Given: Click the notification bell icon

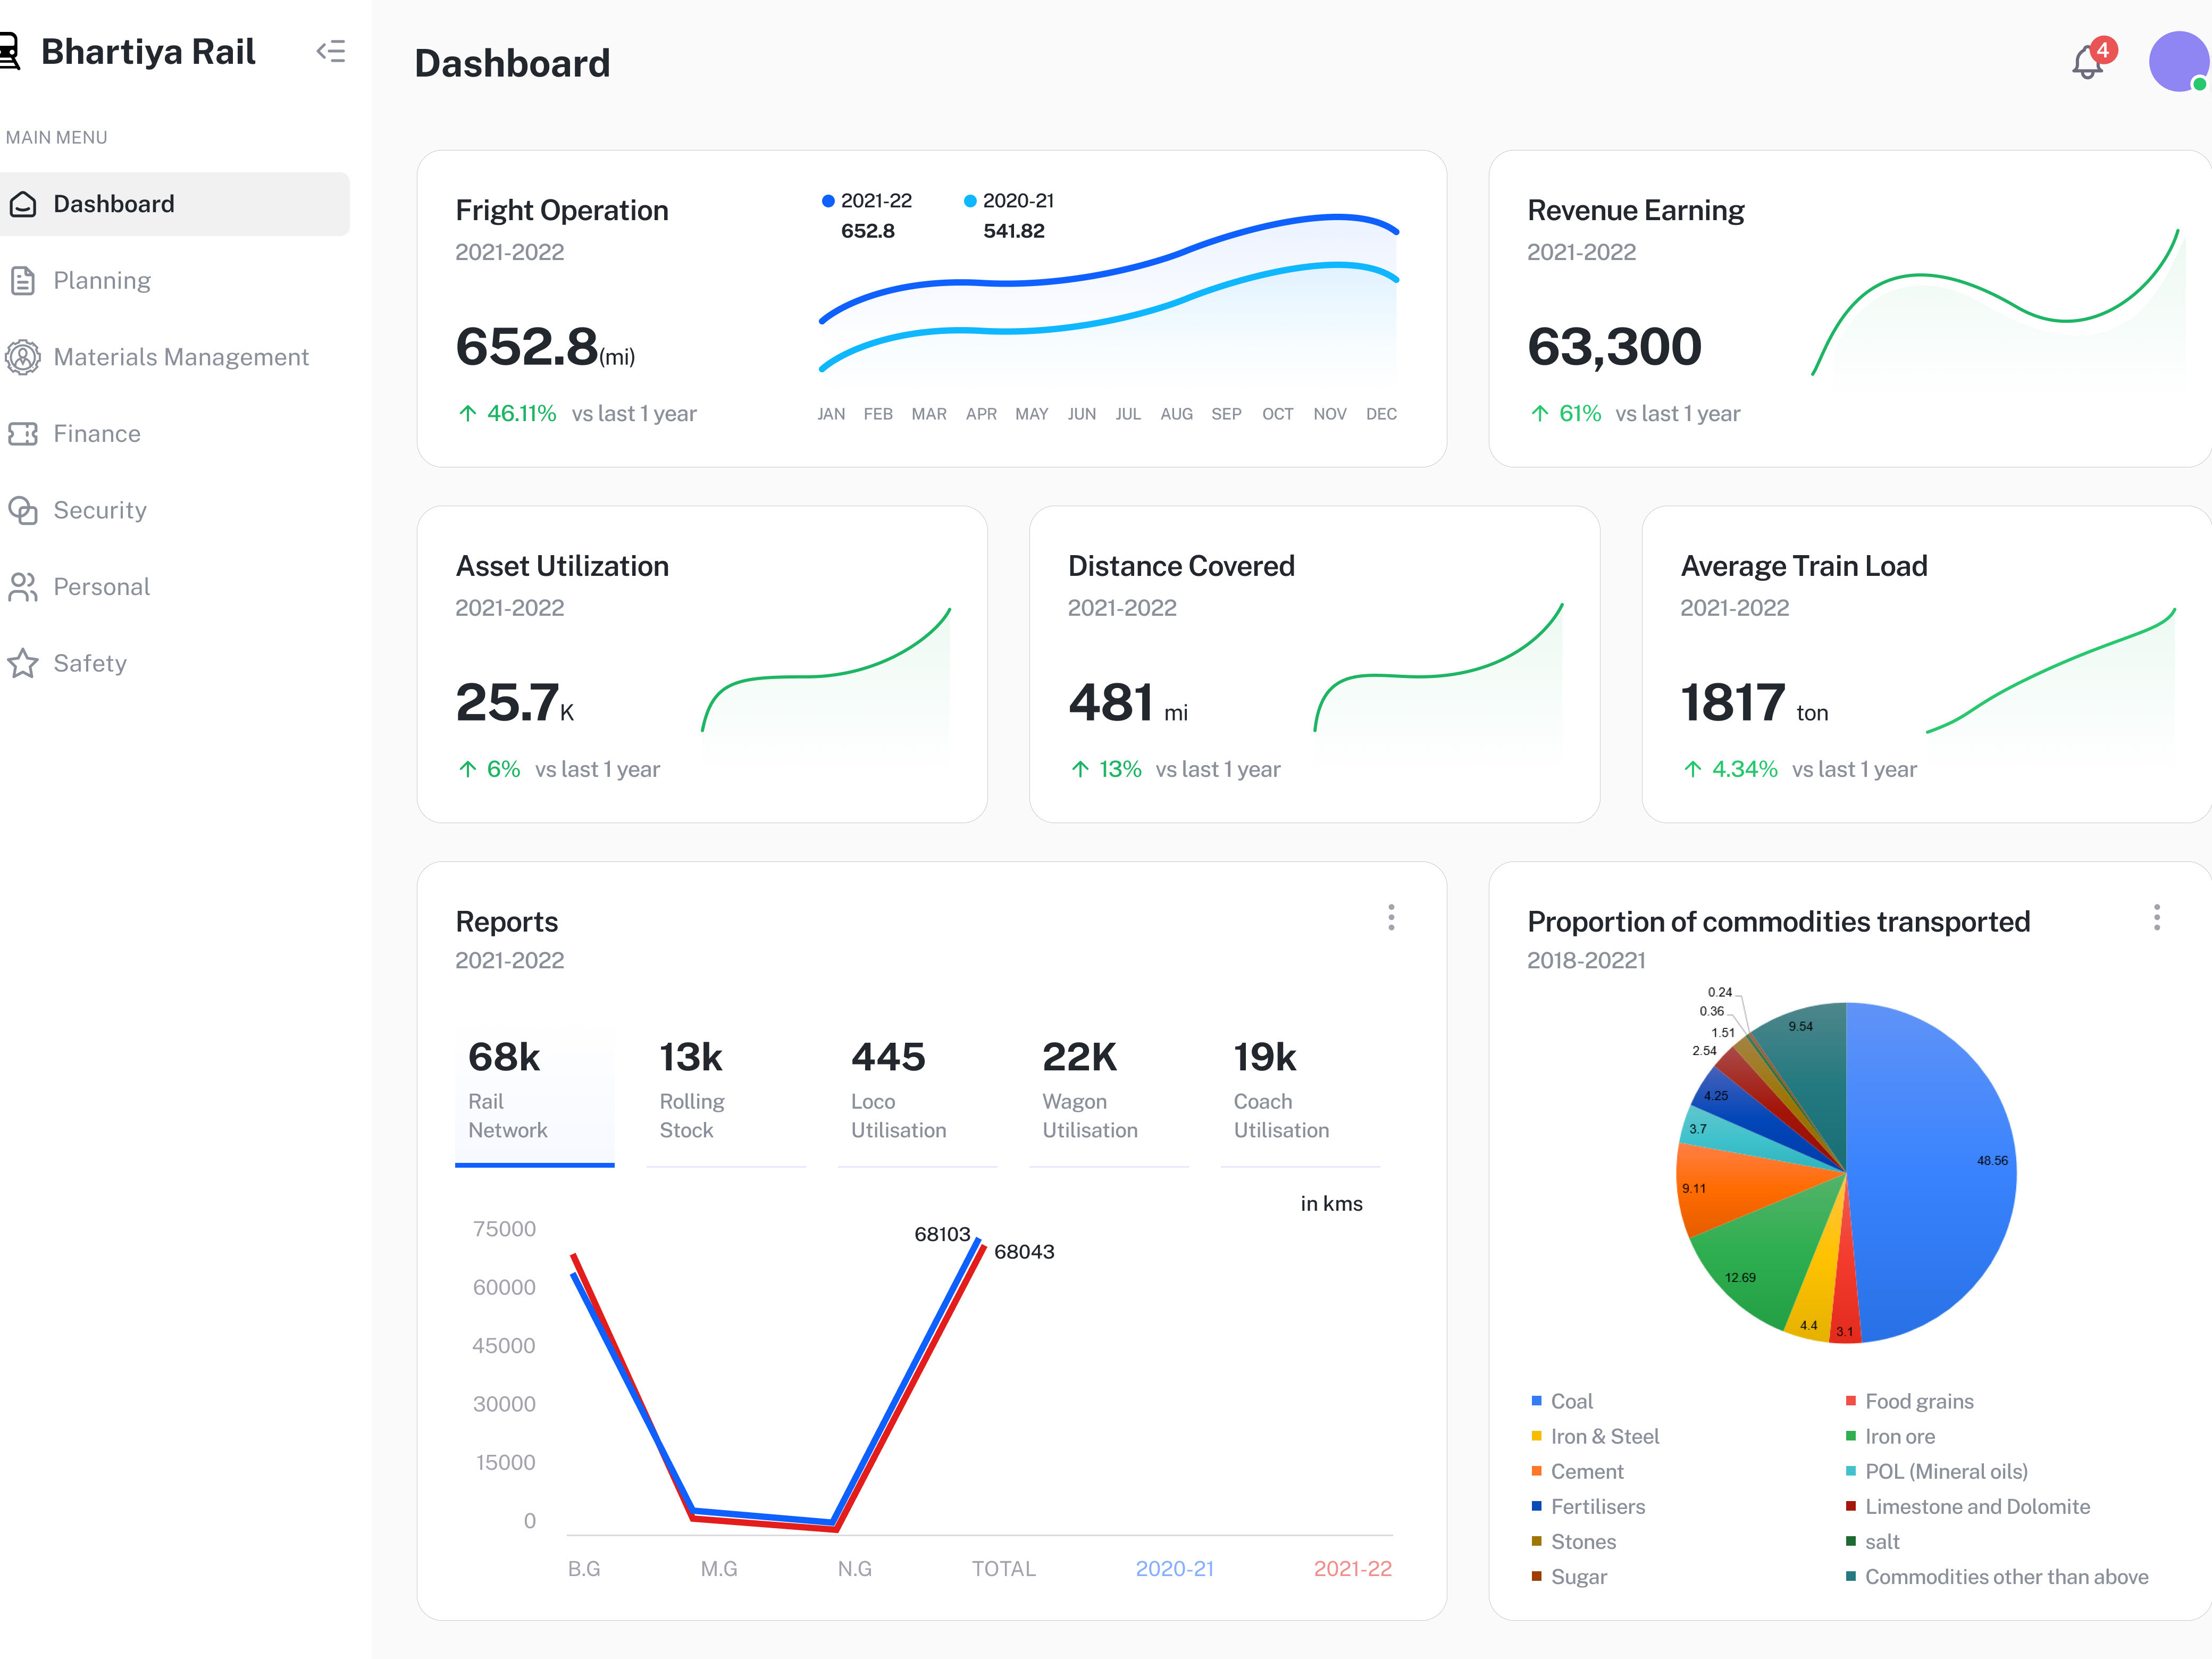Looking at the screenshot, I should [x=2086, y=63].
